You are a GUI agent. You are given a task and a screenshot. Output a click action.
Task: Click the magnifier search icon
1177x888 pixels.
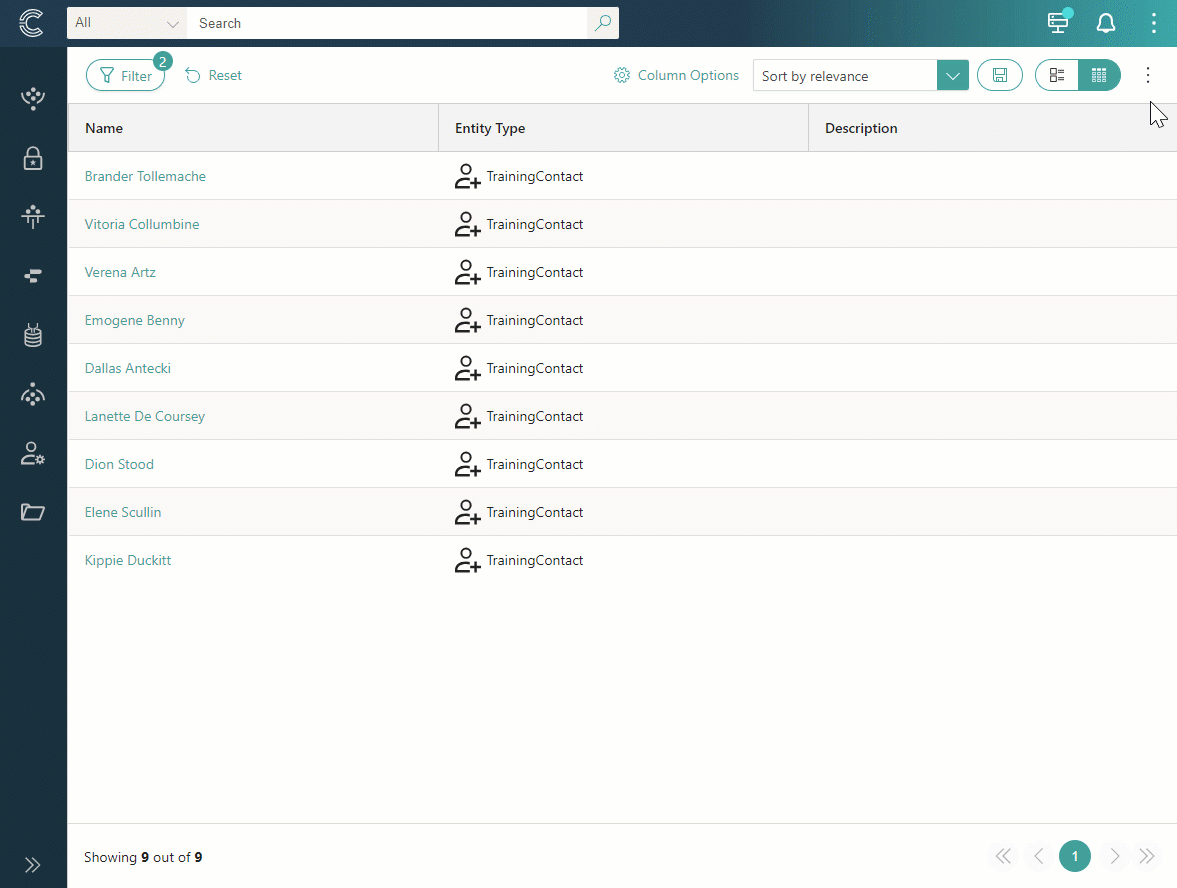tap(602, 23)
